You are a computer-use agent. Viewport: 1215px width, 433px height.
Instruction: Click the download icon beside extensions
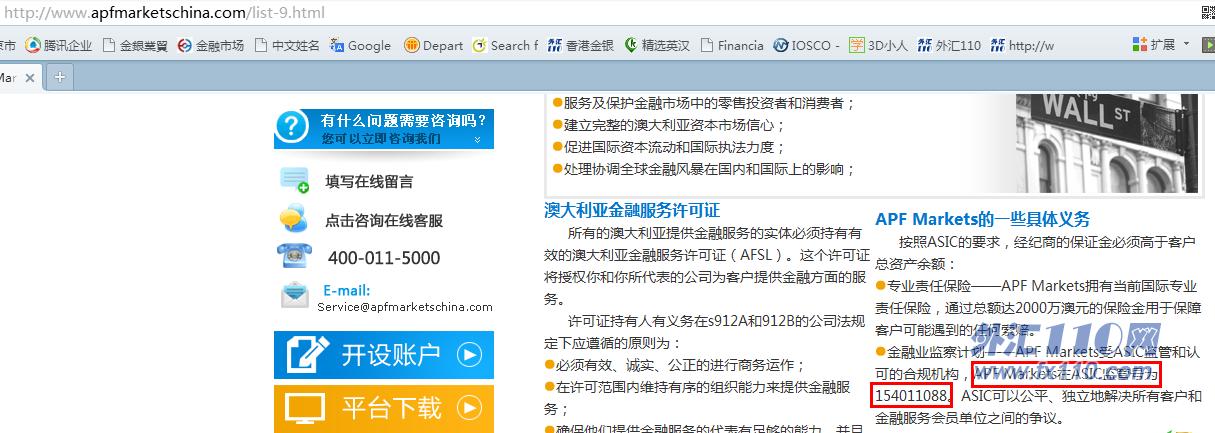1207,45
